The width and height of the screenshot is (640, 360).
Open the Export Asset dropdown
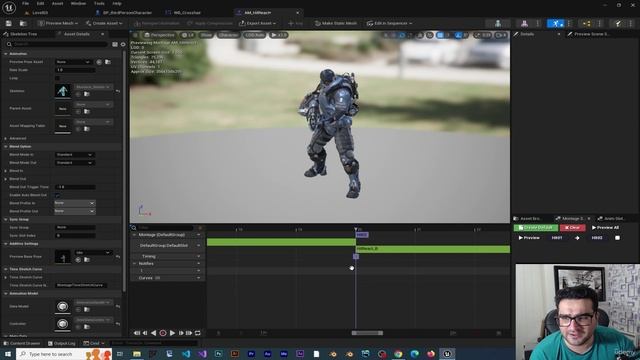coord(257,23)
